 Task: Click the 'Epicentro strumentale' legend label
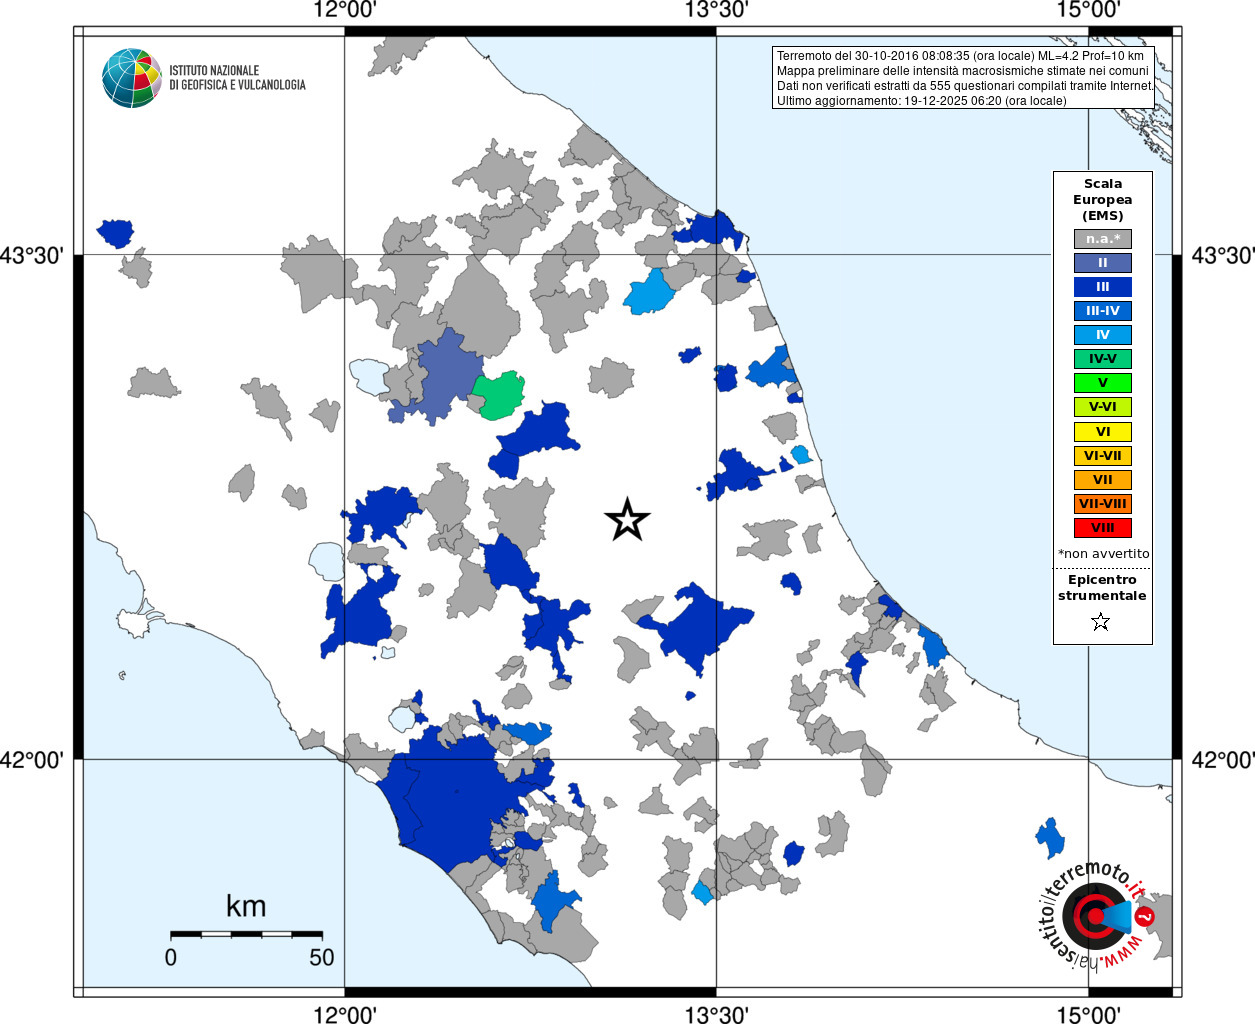click(1102, 588)
